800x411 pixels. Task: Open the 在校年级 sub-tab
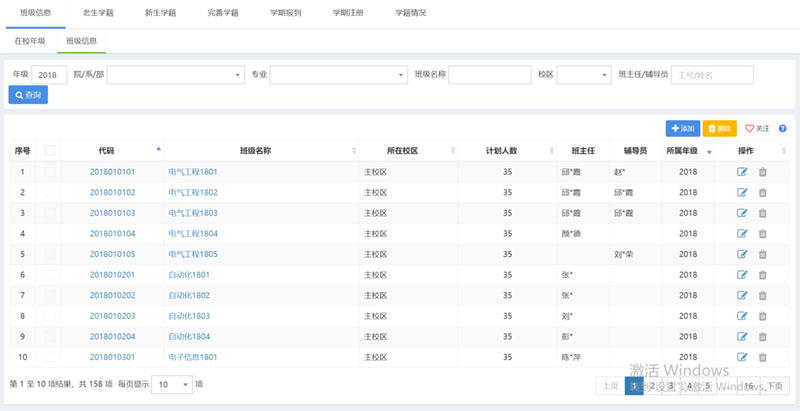pos(29,41)
